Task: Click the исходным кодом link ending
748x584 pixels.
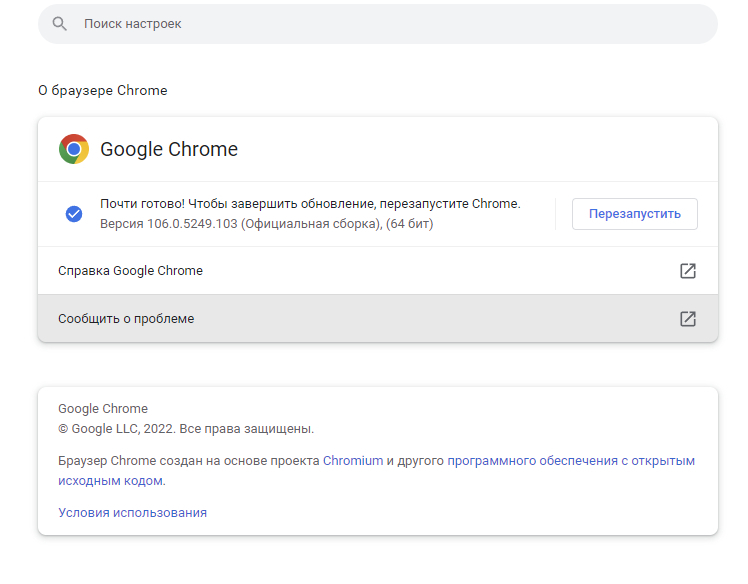Action: tap(110, 481)
